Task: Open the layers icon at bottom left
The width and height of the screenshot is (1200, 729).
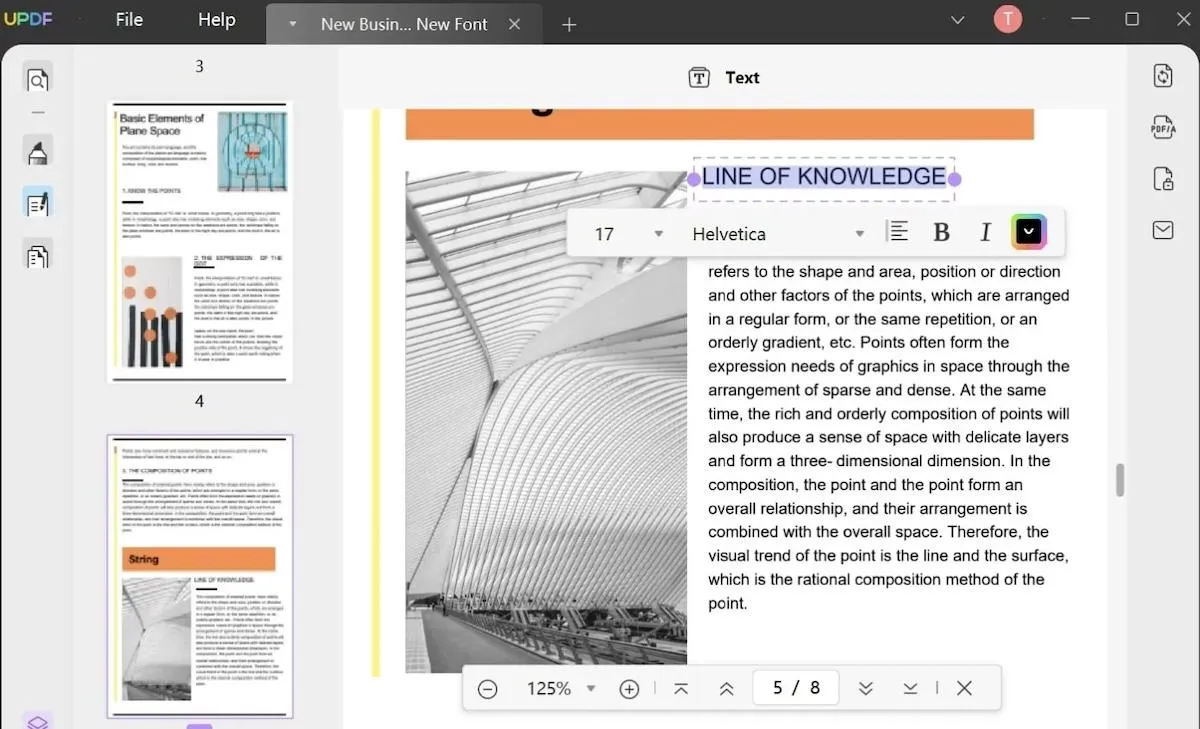Action: coord(37,721)
